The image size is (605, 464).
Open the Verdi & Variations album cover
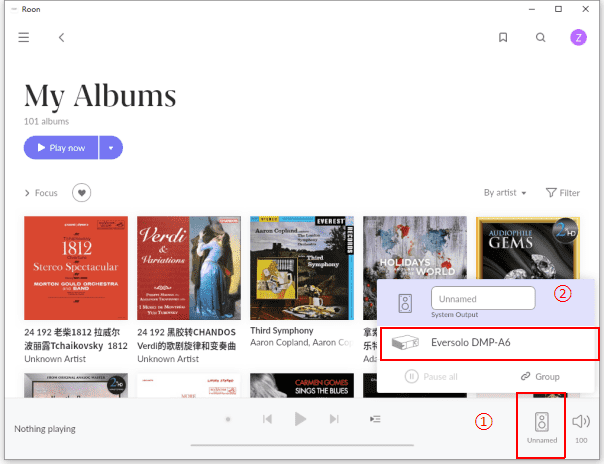click(189, 268)
